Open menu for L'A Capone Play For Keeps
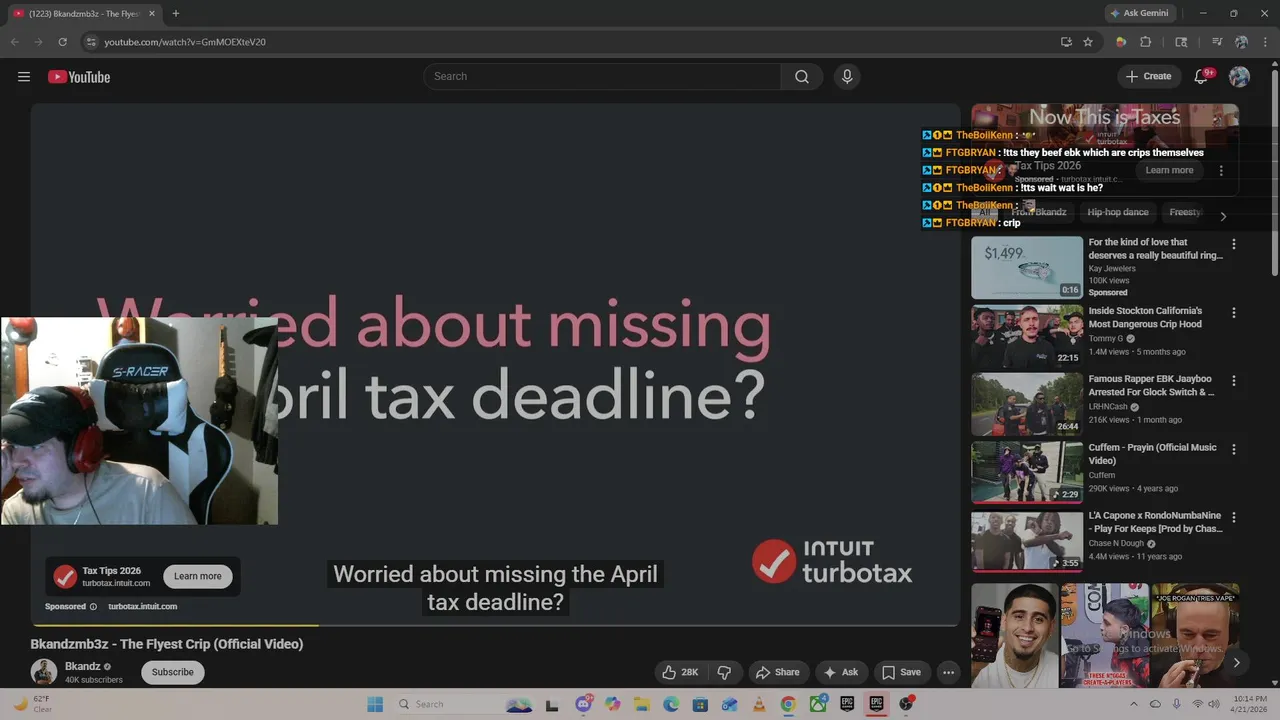 [1234, 517]
